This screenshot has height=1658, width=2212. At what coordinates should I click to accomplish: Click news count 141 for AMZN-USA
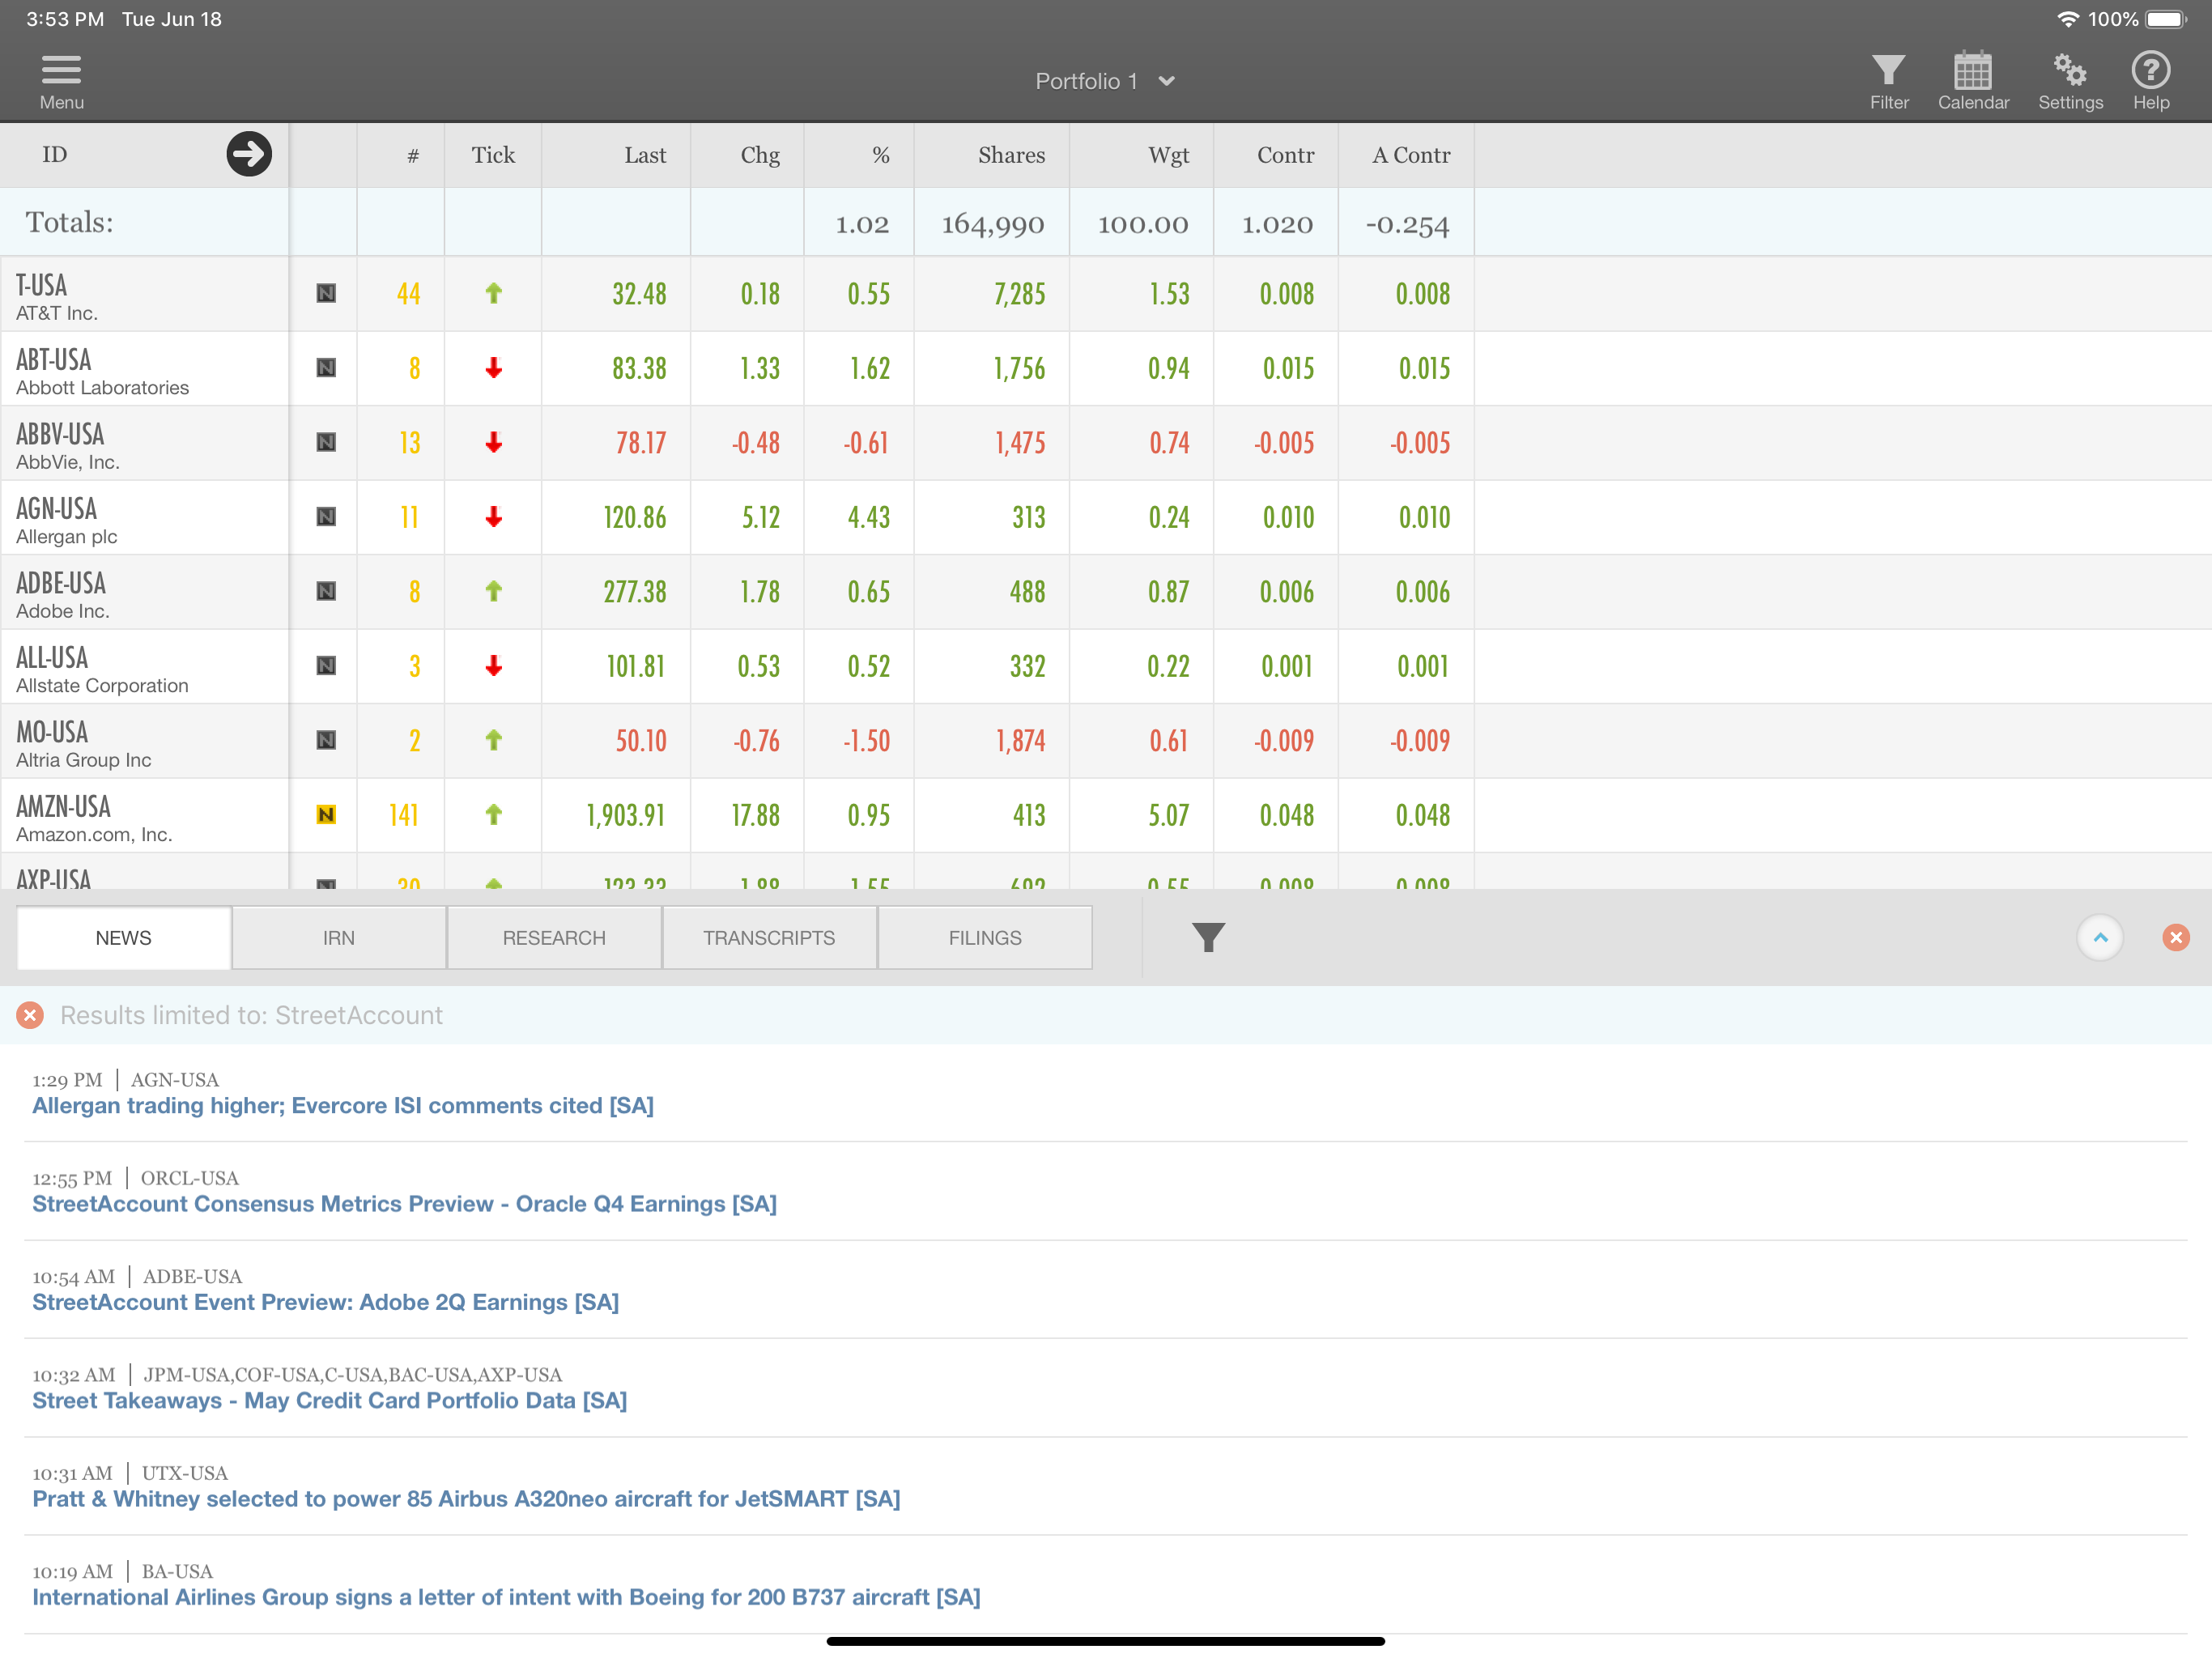point(404,815)
